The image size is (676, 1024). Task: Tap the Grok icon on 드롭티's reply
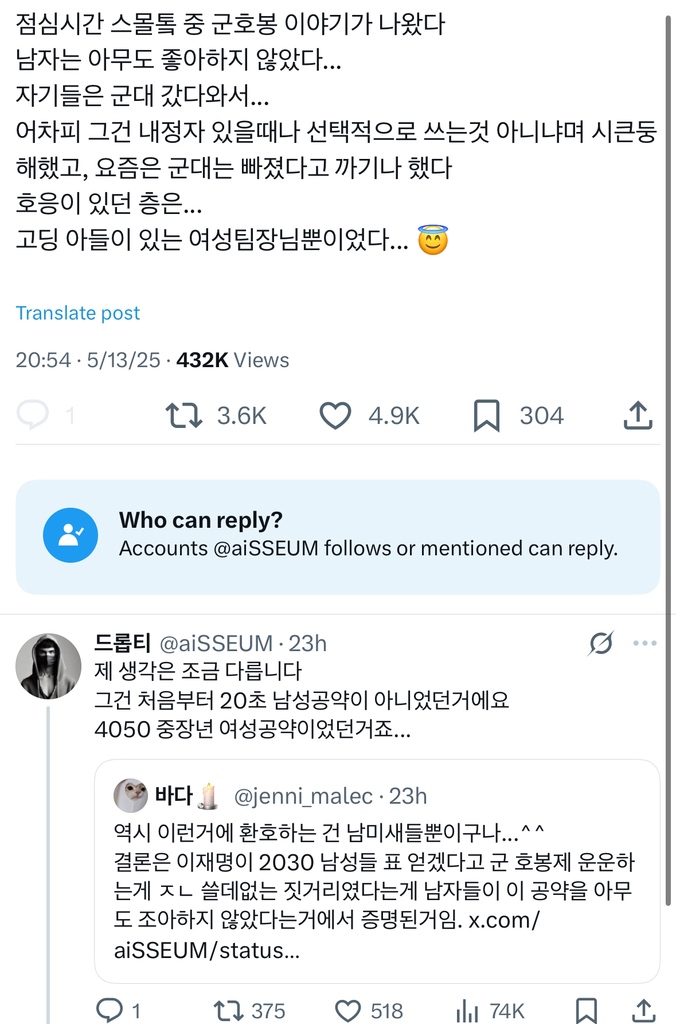tap(600, 644)
